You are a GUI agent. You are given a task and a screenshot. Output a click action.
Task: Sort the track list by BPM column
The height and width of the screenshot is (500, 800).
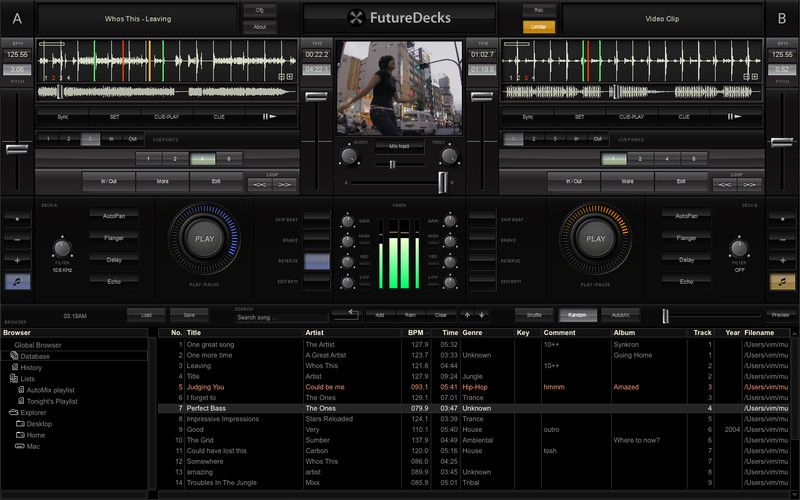click(x=416, y=333)
